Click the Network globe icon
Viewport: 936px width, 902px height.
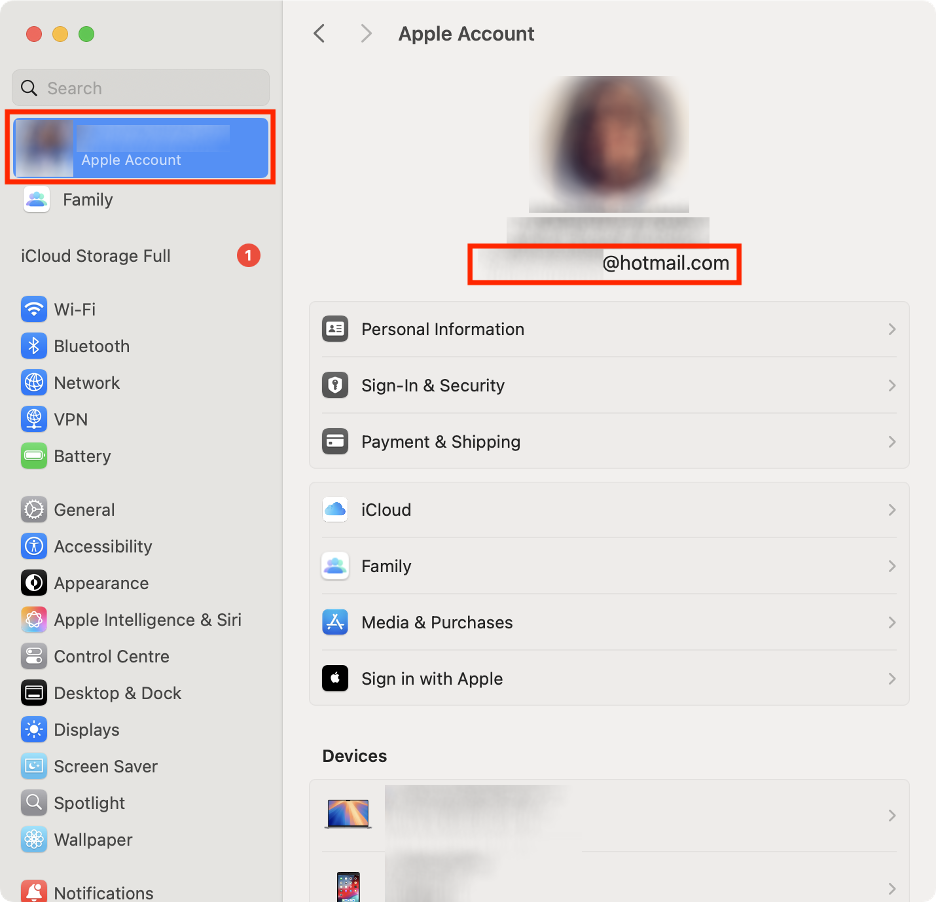point(34,383)
